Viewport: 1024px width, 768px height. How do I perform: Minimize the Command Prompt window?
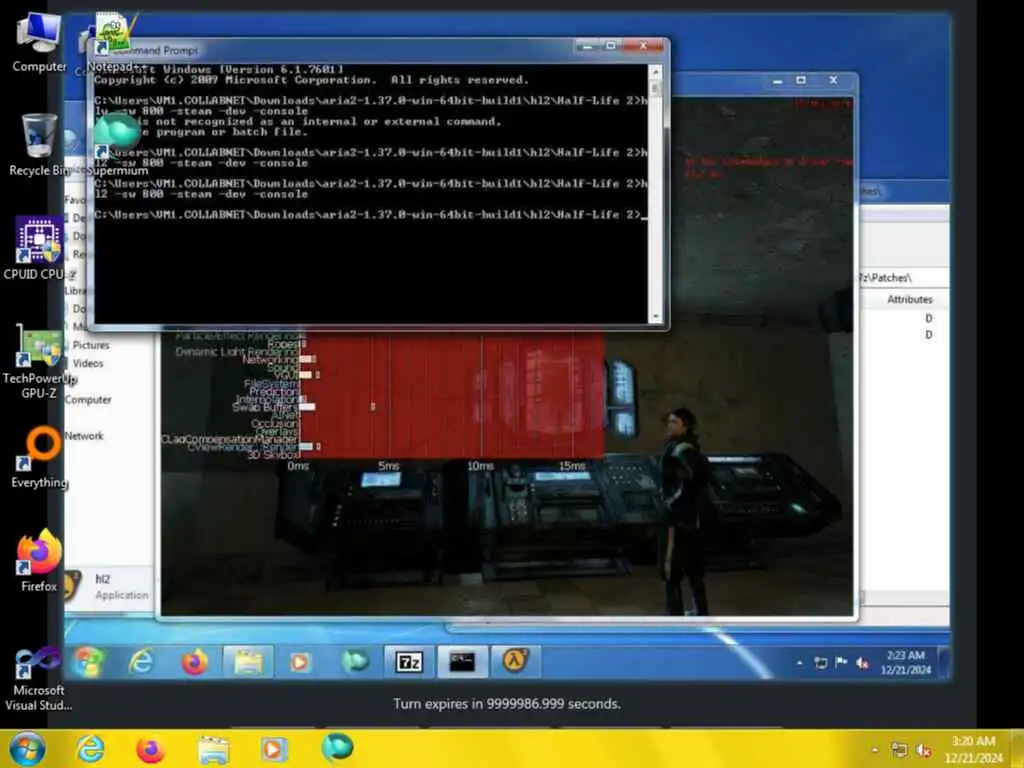(586, 46)
